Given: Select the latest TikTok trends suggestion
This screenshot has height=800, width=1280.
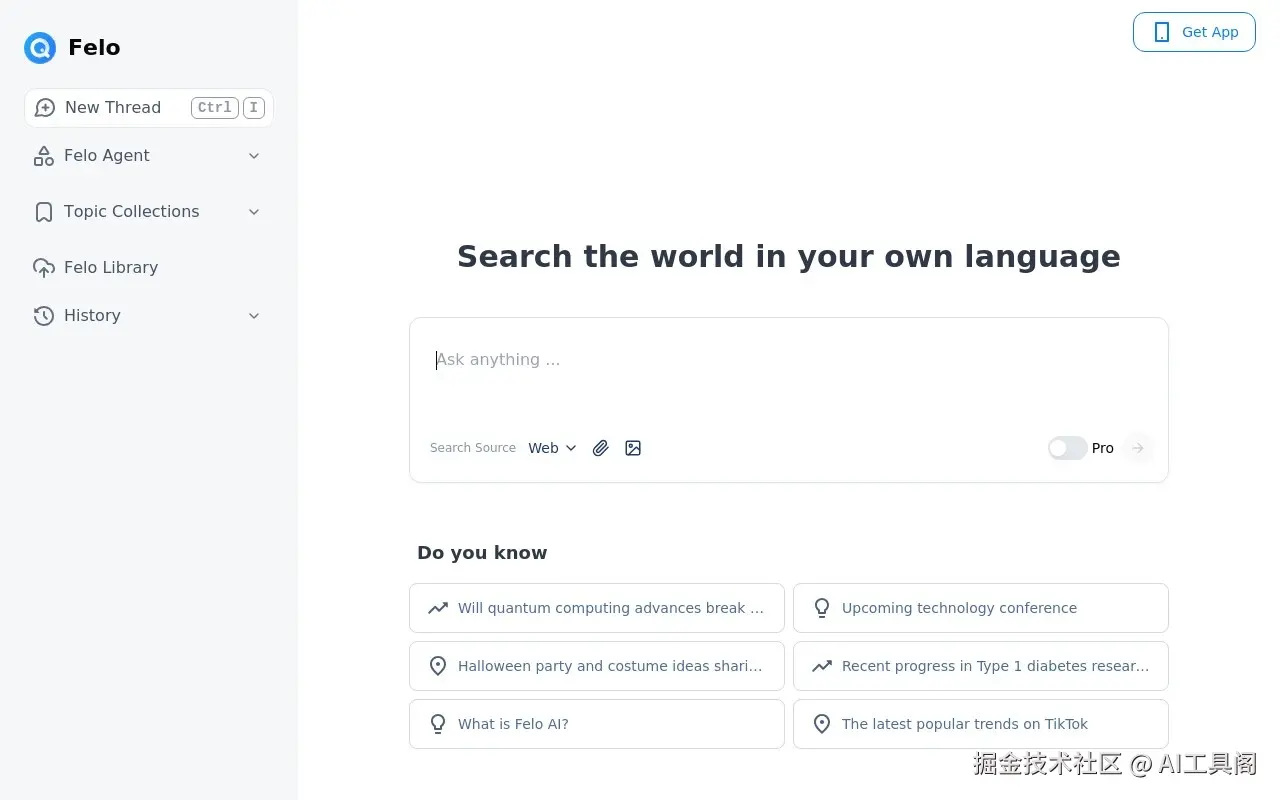Looking at the screenshot, I should coord(981,724).
